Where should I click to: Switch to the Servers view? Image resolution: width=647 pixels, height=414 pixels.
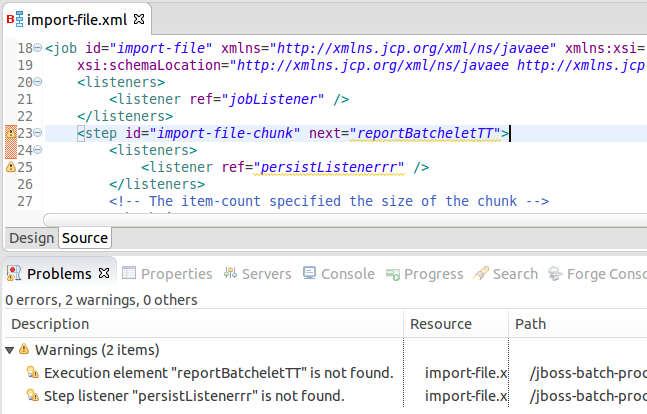(258, 274)
